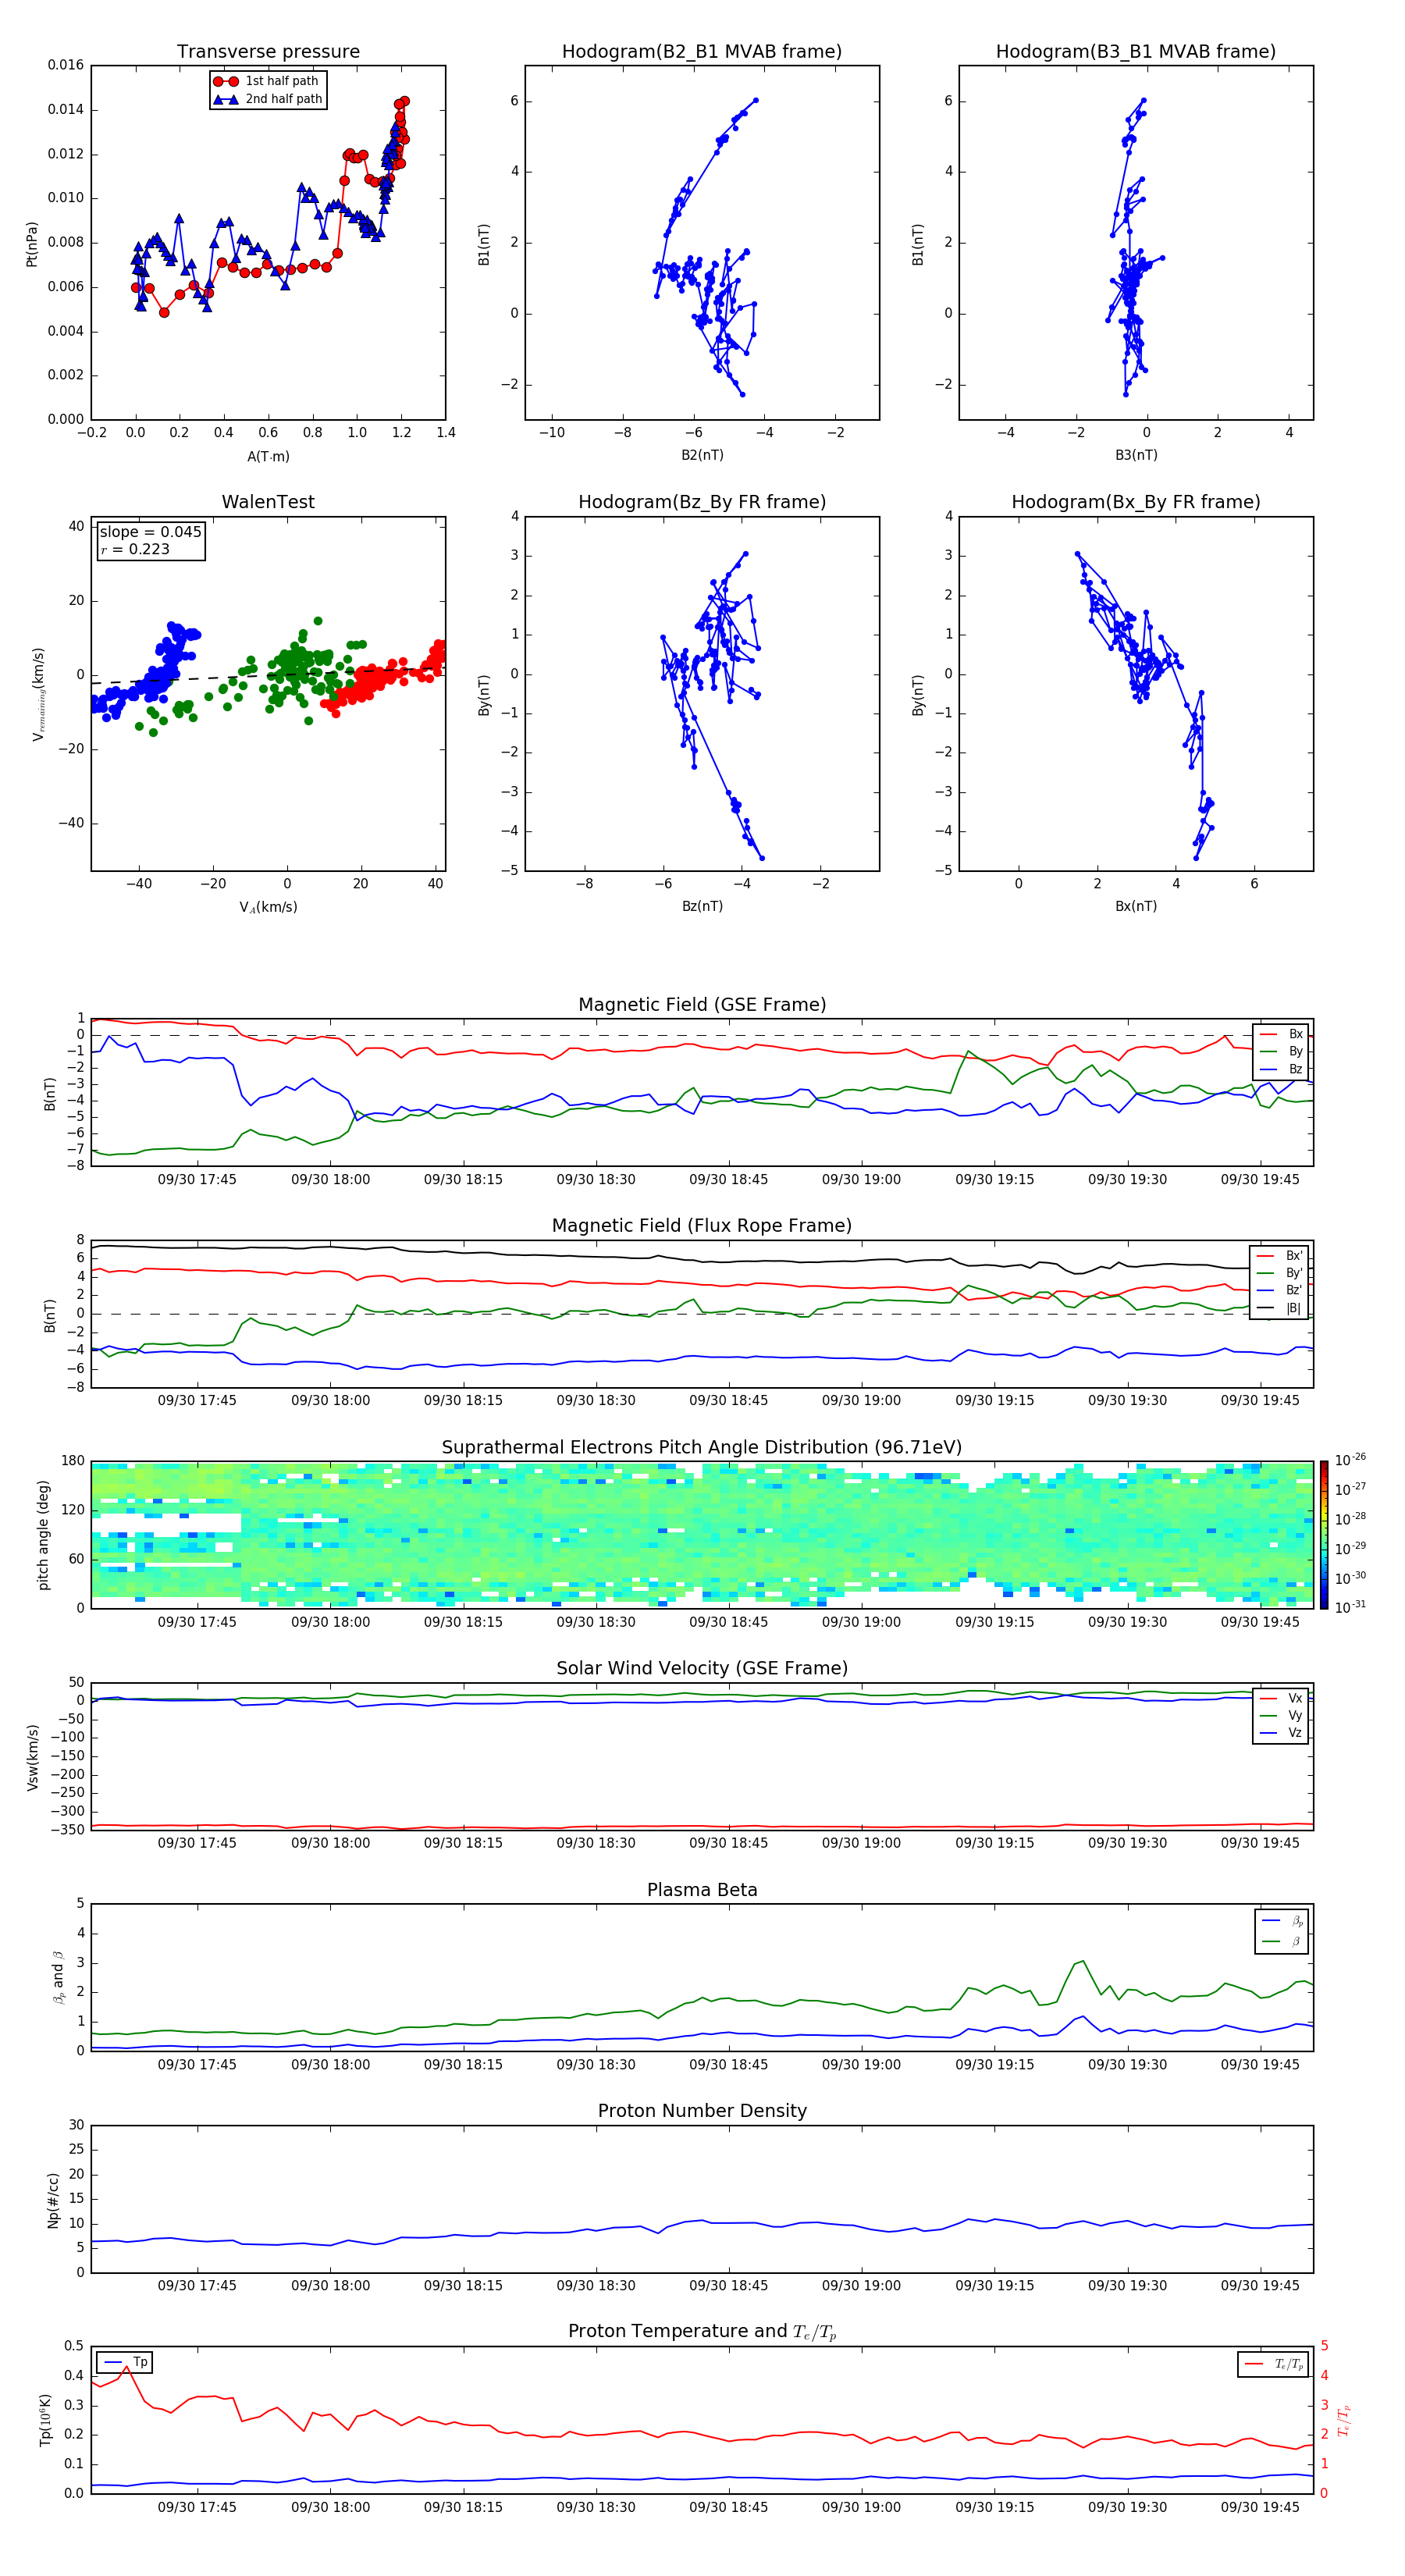Click the "Bx(nT)" x-axis label
Image resolution: width=1405 pixels, height=2576 pixels.
1136,906
